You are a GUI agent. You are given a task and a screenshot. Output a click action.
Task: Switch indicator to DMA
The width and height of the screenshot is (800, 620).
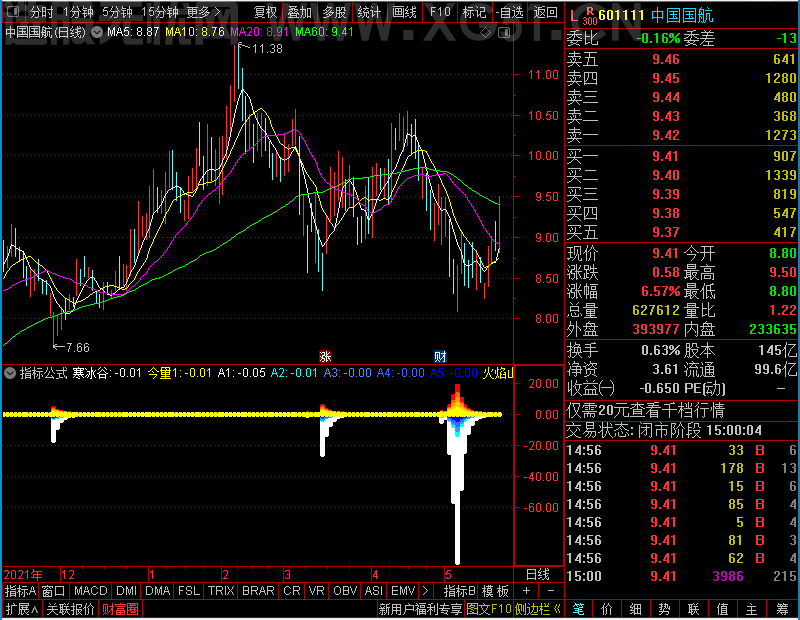(158, 591)
